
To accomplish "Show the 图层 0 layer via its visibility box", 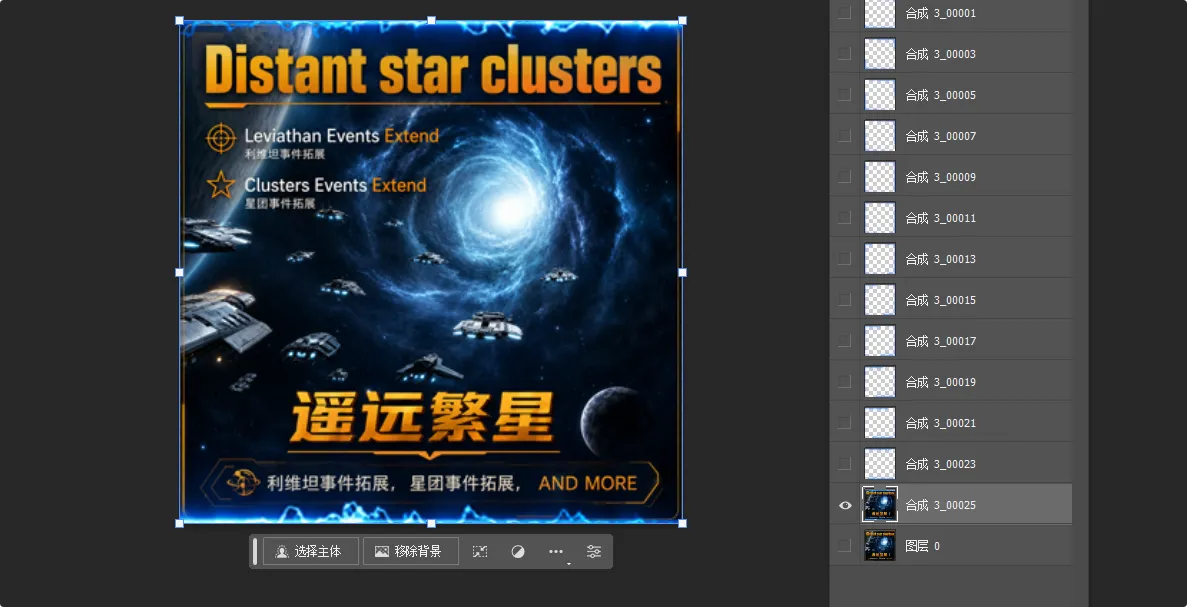I will 845,546.
